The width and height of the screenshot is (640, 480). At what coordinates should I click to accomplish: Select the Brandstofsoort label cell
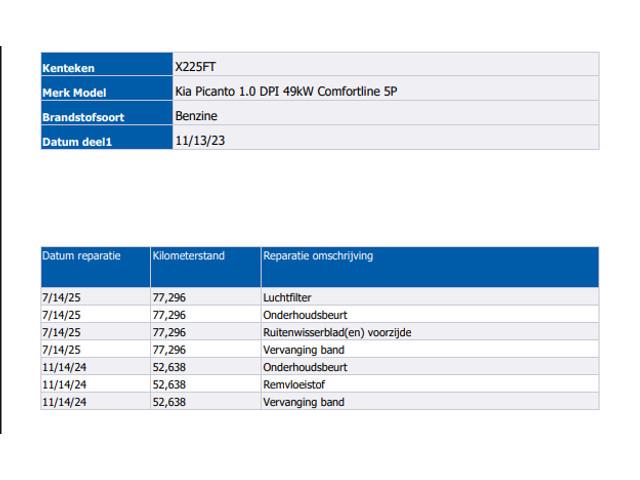[x=107, y=113]
